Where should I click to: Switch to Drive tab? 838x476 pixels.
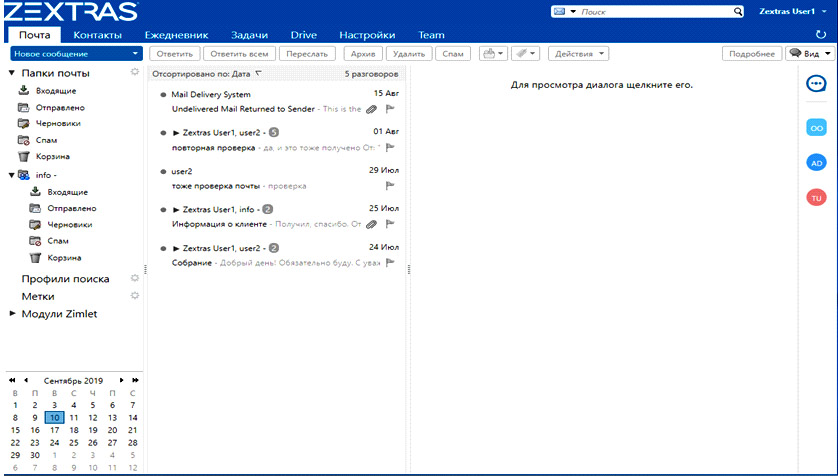(x=304, y=35)
